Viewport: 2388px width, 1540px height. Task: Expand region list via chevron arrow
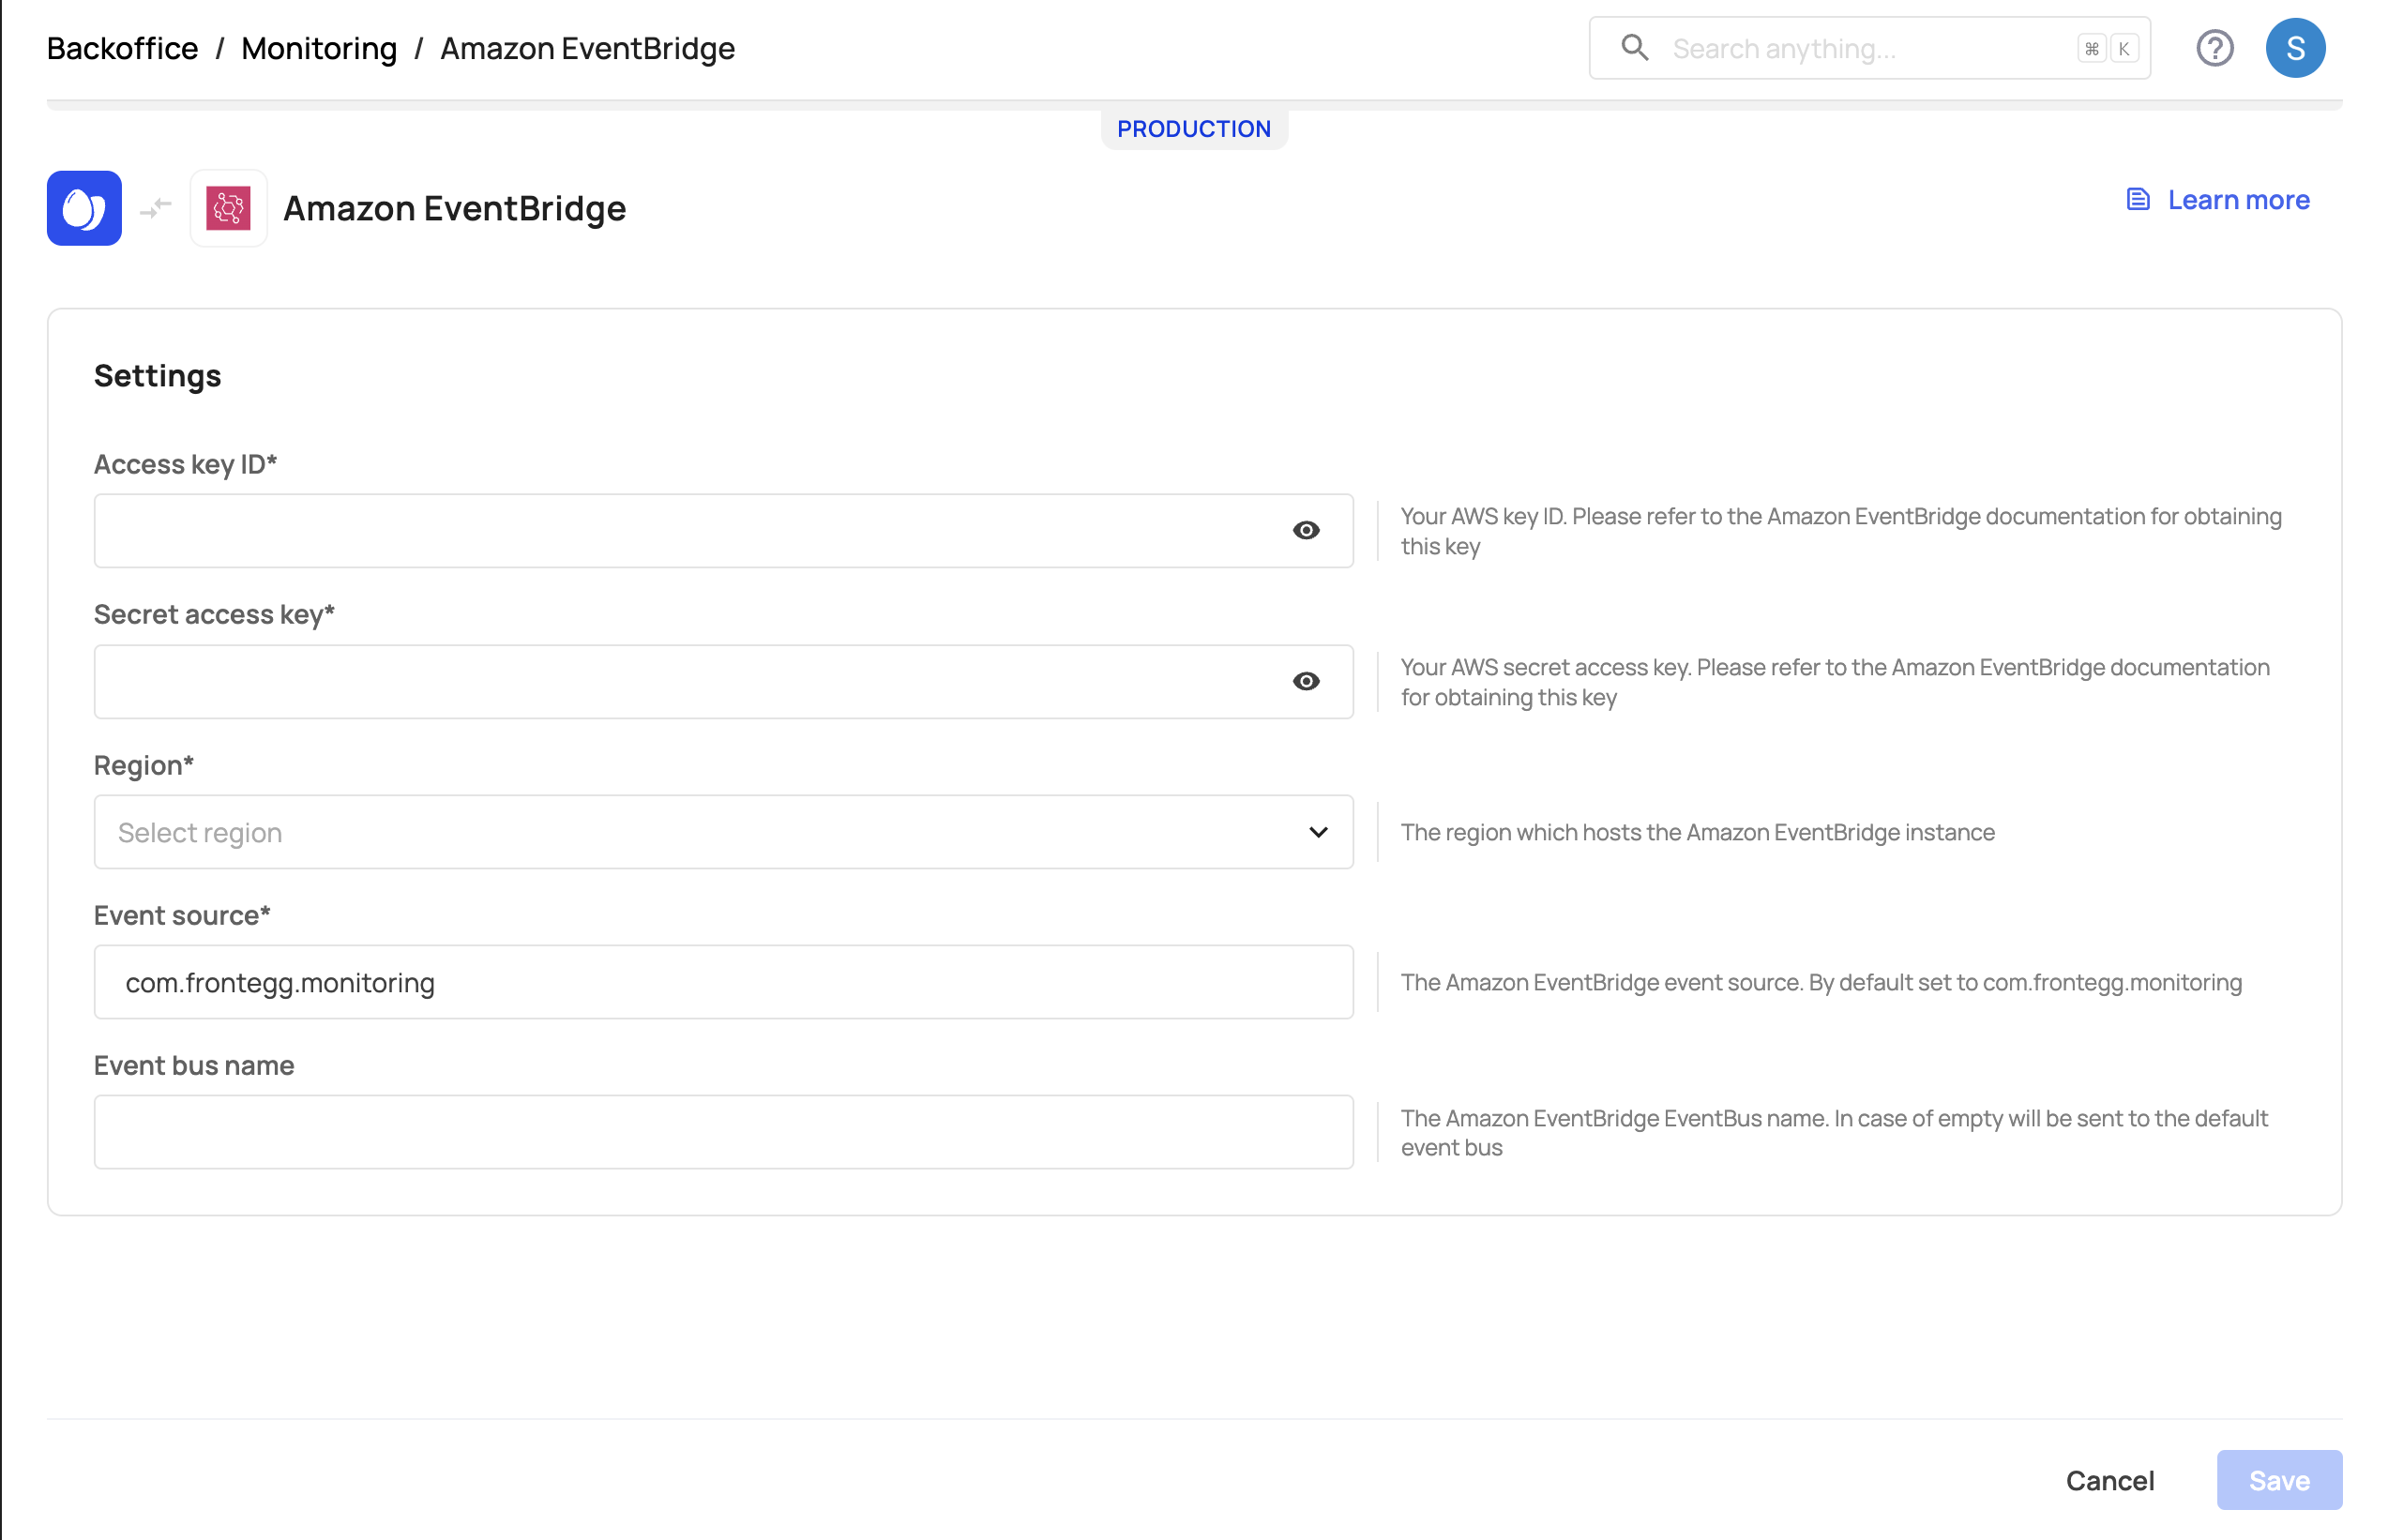click(x=1318, y=832)
